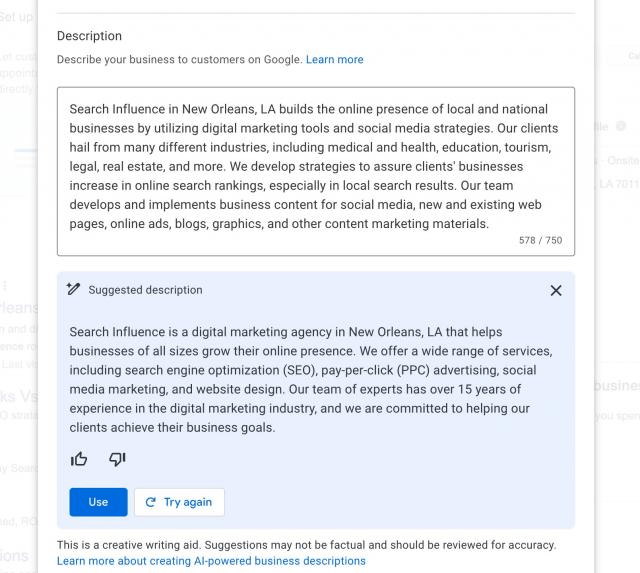
Task: Click the magic pen suggestion icon
Action: 73,290
